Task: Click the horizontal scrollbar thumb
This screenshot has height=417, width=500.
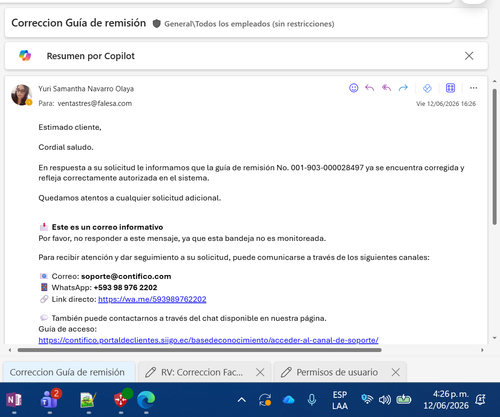Action: pyautogui.click(x=199, y=350)
